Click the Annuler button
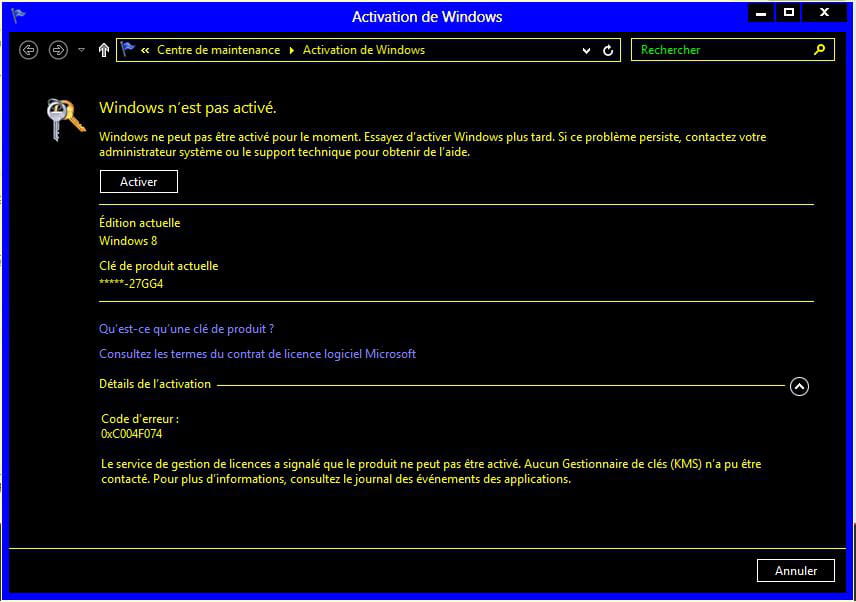Image resolution: width=856 pixels, height=602 pixels. 795,571
